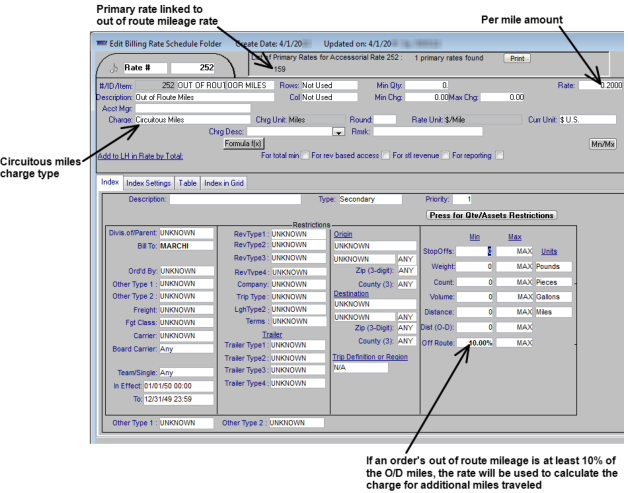
Task: Select the Trailer Type1 field
Action: click(x=298, y=345)
